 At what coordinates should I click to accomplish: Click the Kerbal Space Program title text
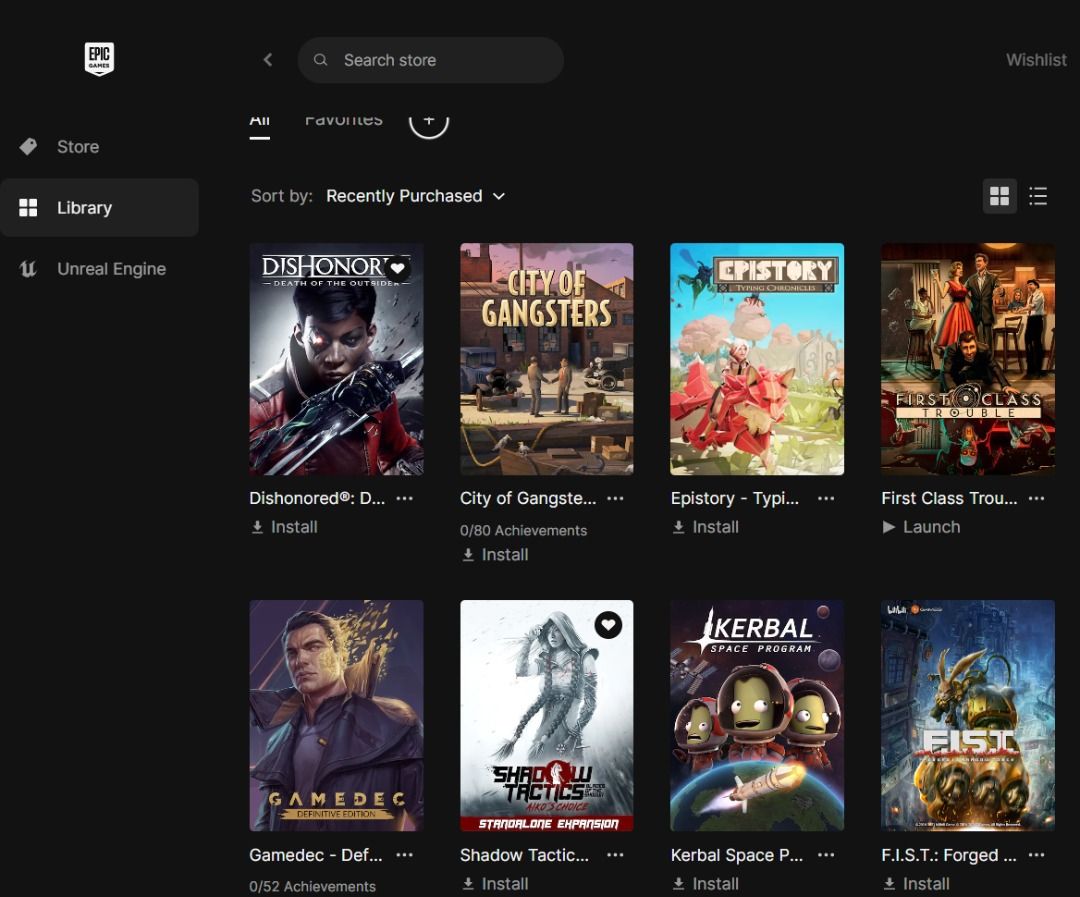click(x=737, y=855)
